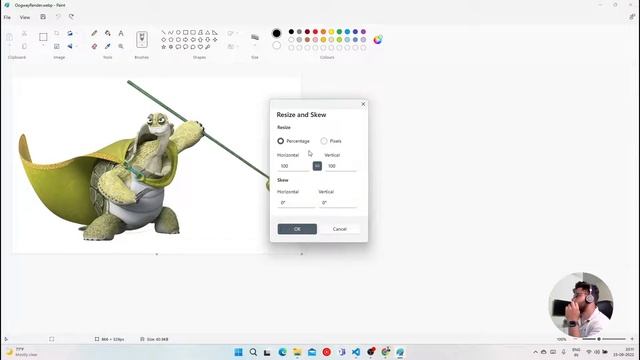Expand the Rotate dropdown arrow

point(76,33)
